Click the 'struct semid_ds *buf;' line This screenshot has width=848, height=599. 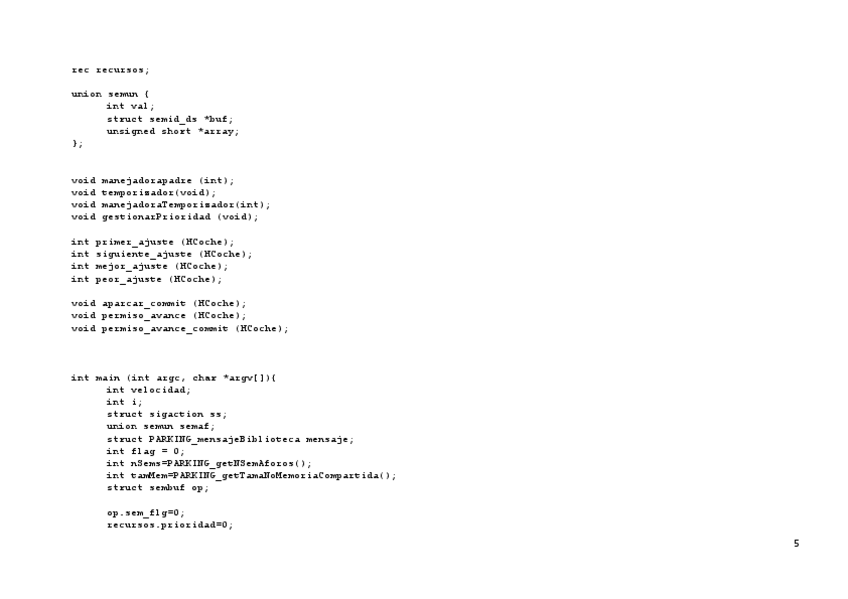point(170,119)
